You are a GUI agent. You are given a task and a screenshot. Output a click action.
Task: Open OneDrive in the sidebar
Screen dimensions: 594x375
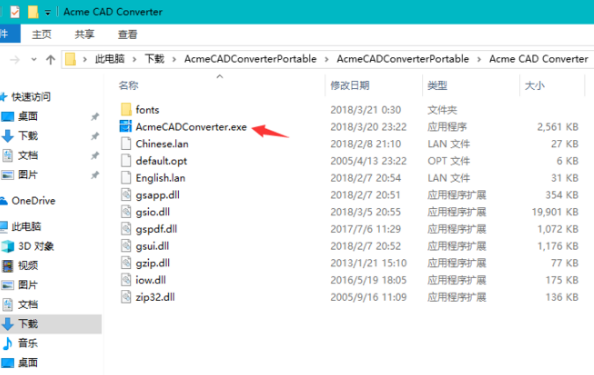pos(33,201)
